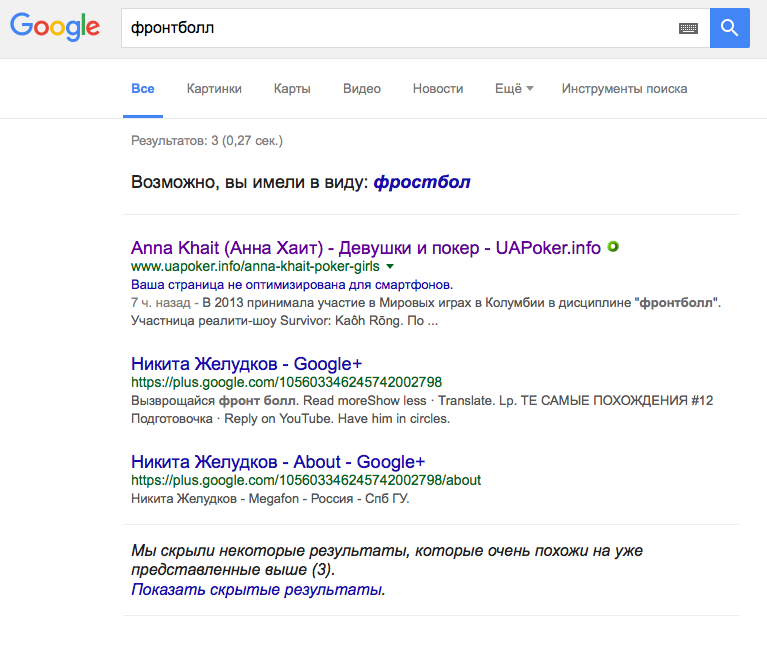This screenshot has width=767, height=661.
Task: Click the www.uapoker.info/anna-khait-poker-girls URL
Action: tap(255, 266)
